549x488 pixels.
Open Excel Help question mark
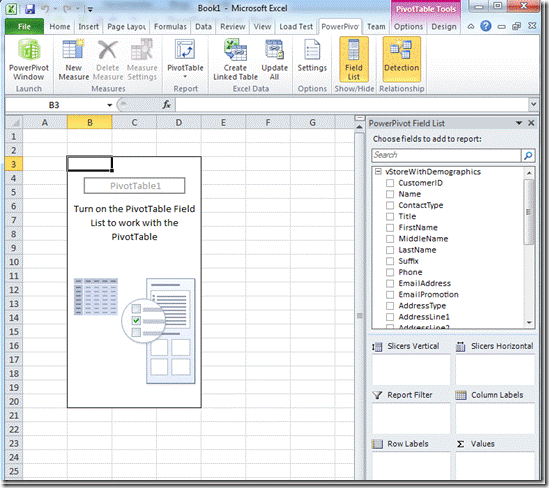click(x=486, y=26)
